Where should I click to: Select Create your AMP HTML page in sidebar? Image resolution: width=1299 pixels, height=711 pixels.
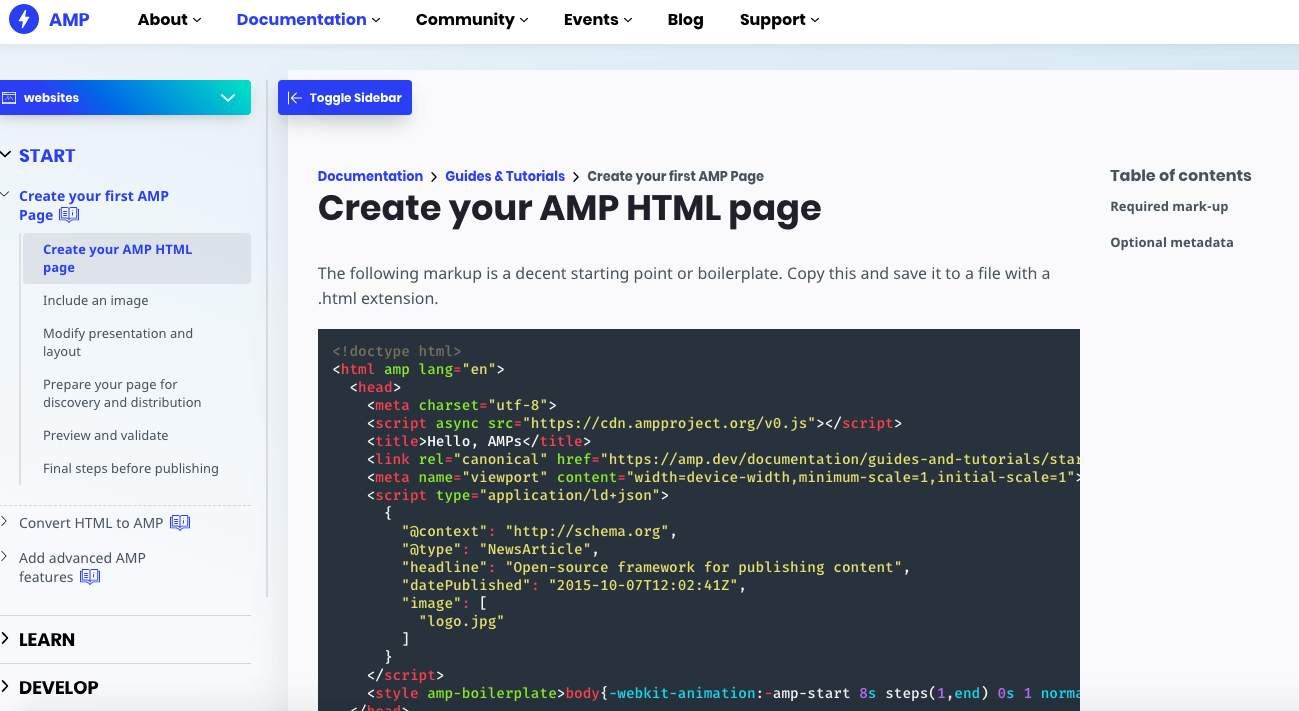(137, 258)
